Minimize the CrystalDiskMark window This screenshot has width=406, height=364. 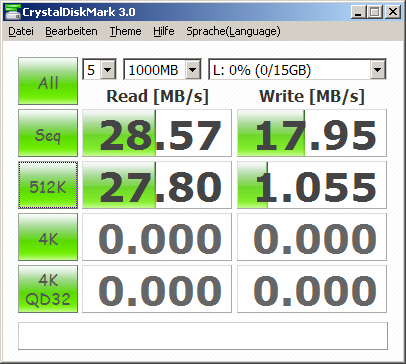[x=359, y=12]
